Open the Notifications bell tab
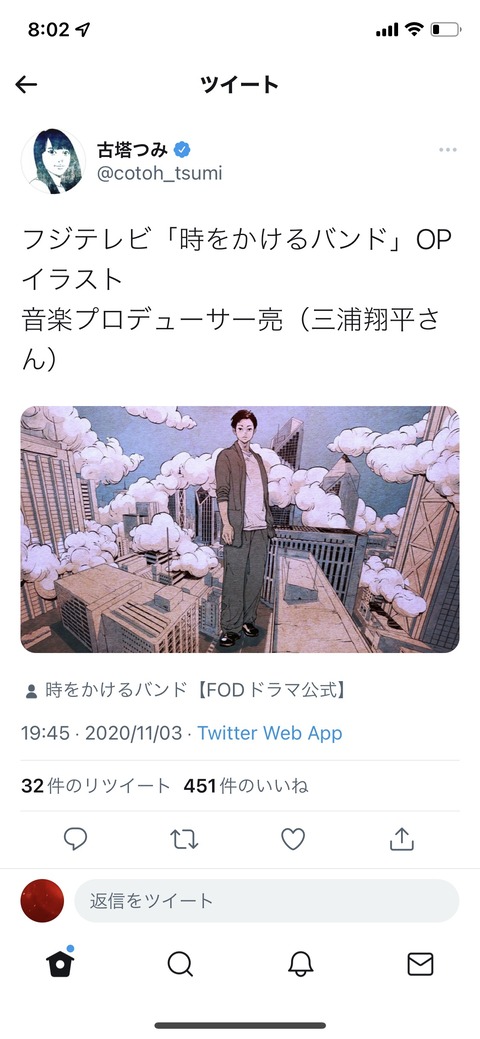The image size is (480, 1039). (x=300, y=964)
